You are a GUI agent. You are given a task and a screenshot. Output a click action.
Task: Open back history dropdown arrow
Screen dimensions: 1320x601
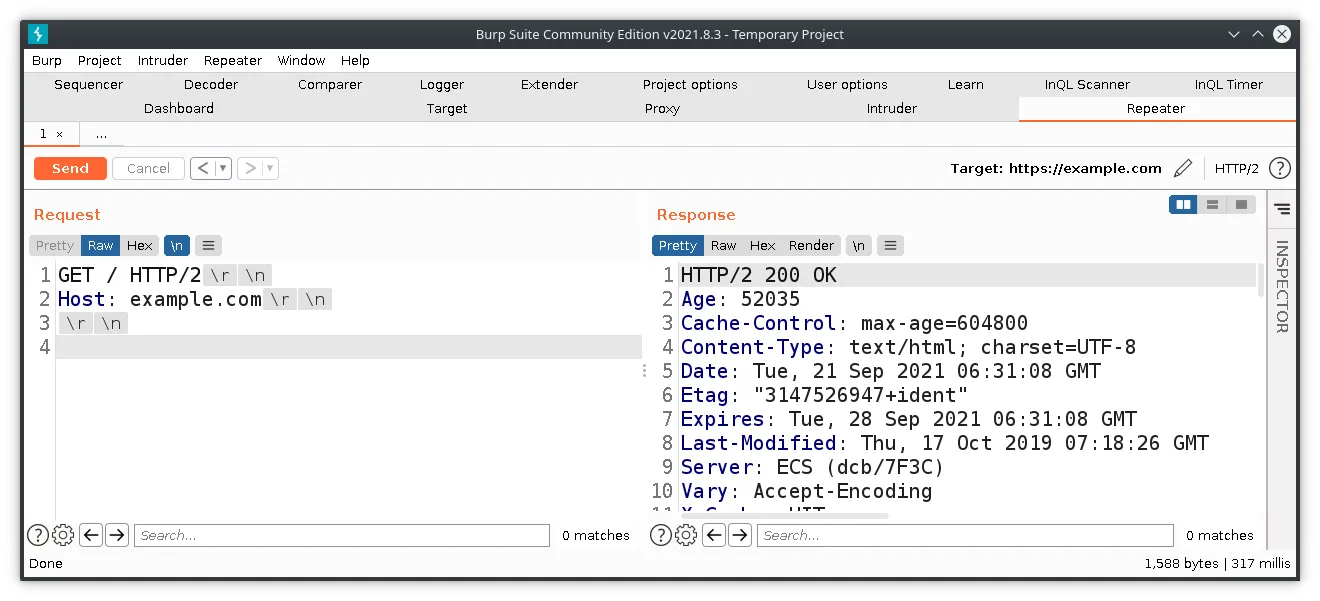223,168
